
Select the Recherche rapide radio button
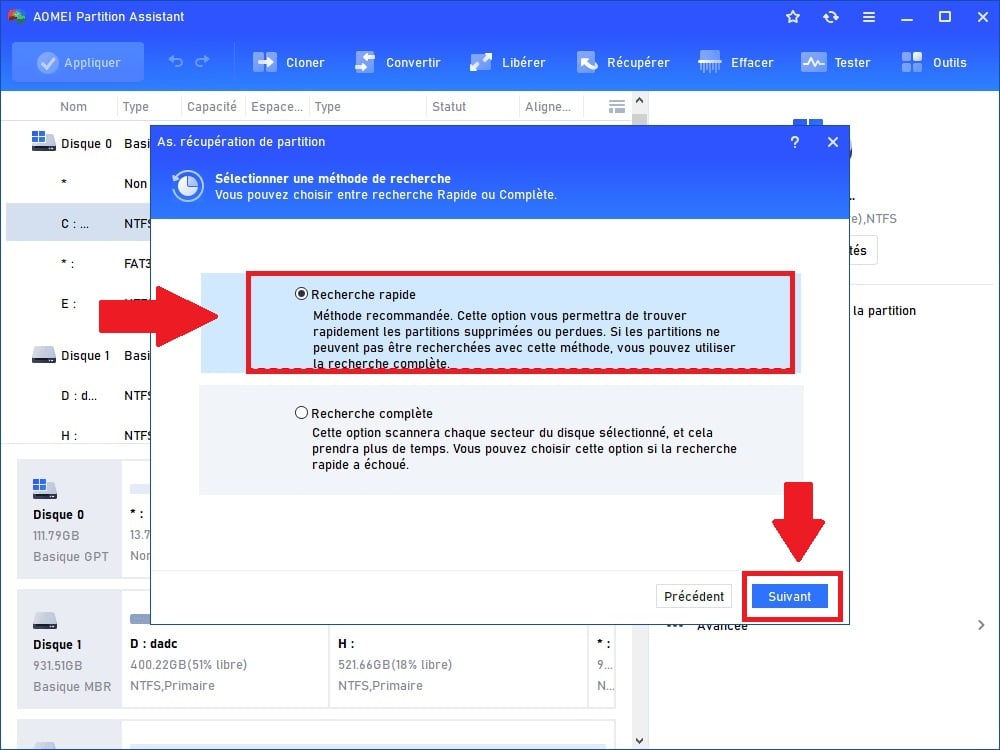(302, 295)
